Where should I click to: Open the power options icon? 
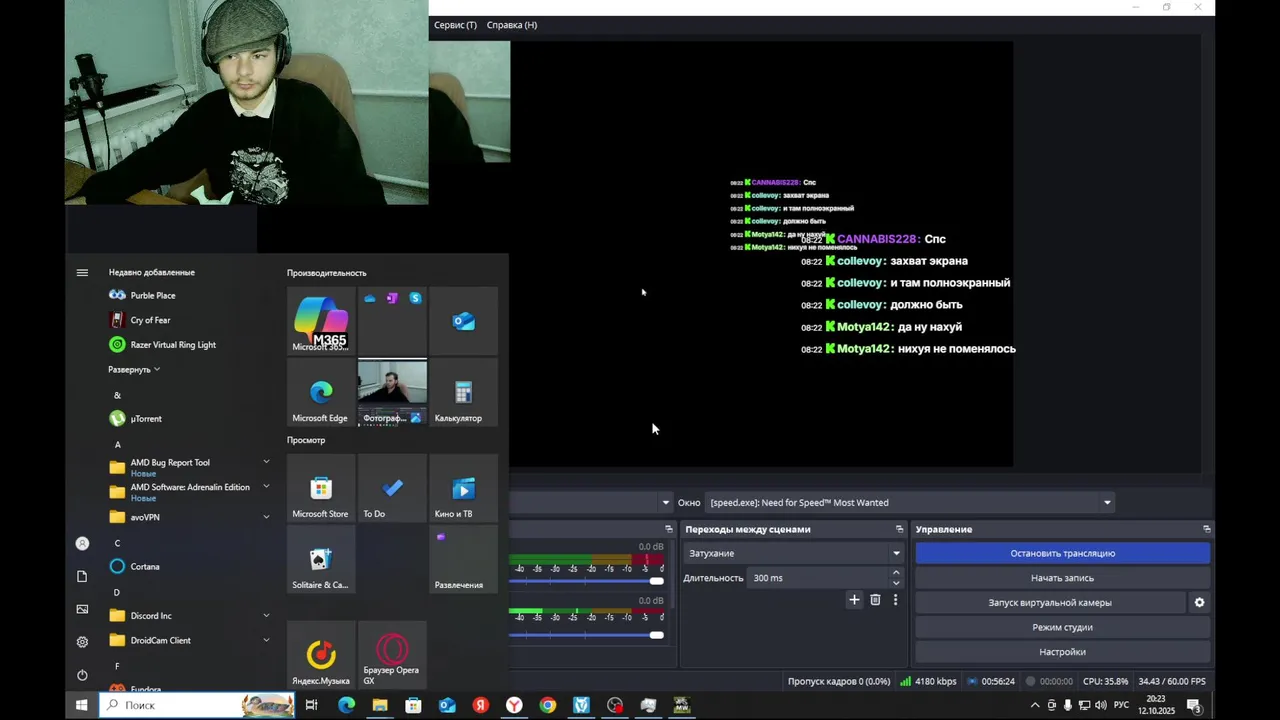pos(82,675)
